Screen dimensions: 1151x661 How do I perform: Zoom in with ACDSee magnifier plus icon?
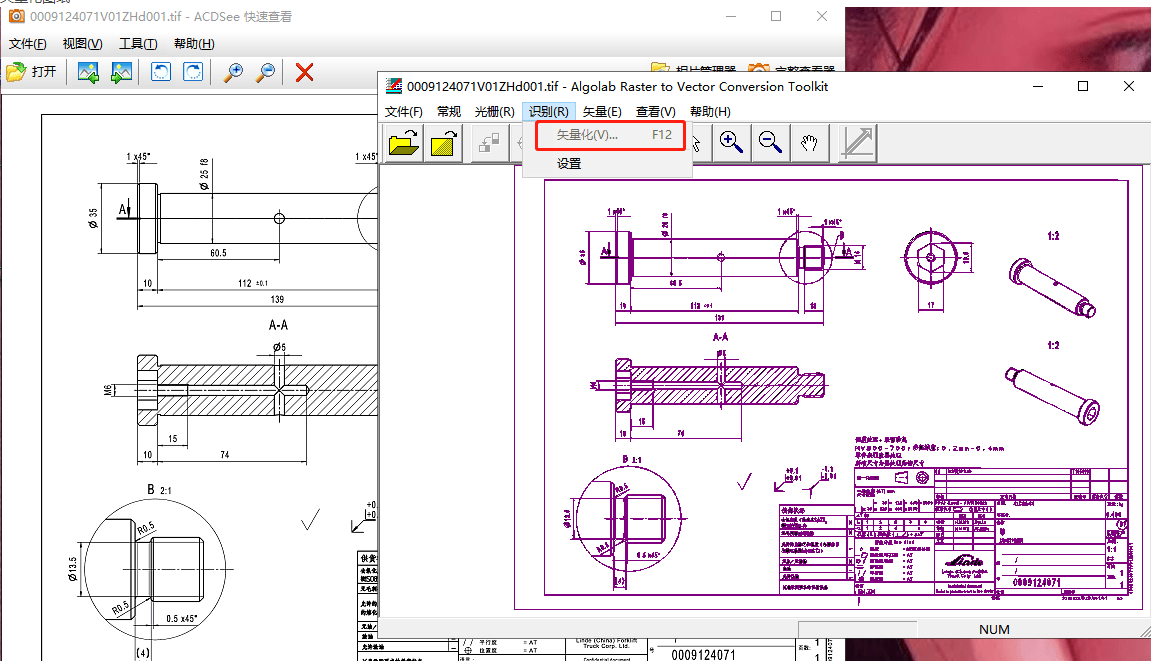(x=233, y=72)
